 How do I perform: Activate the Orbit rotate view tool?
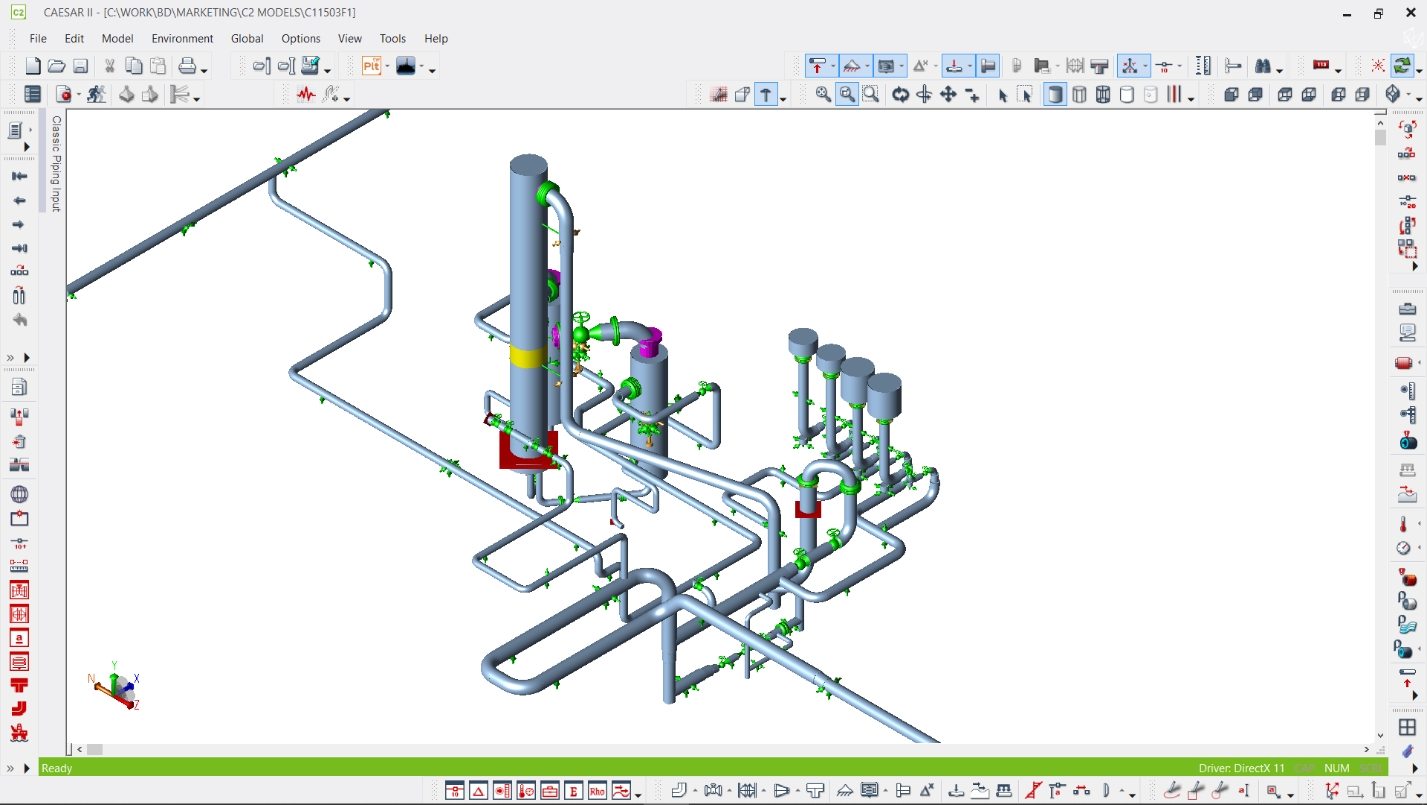(x=900, y=95)
